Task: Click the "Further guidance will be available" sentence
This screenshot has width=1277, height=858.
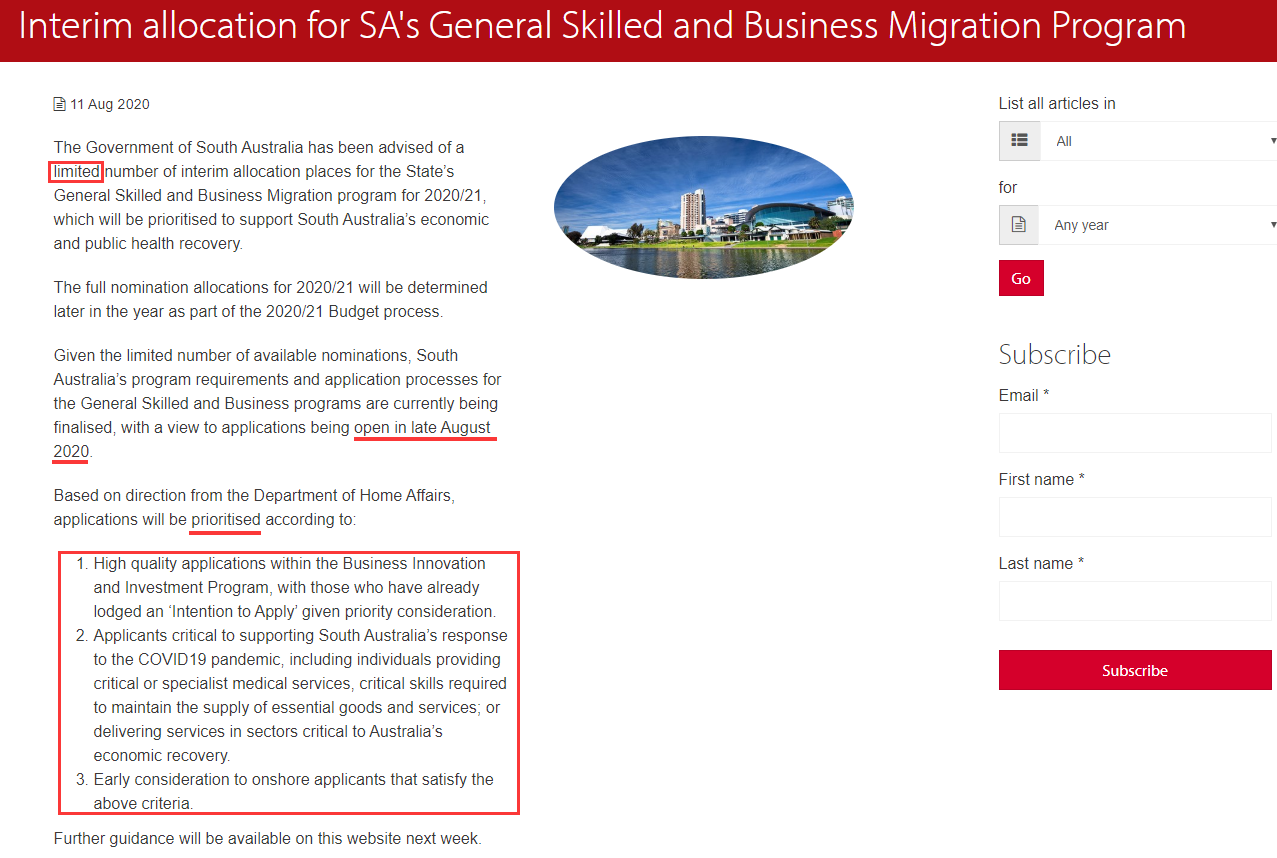Action: pyautogui.click(x=267, y=838)
